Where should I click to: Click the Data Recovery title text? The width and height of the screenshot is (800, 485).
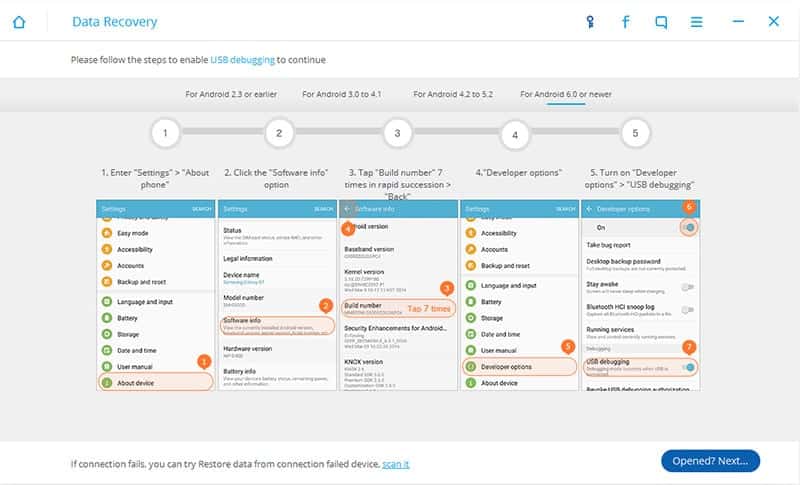point(114,22)
